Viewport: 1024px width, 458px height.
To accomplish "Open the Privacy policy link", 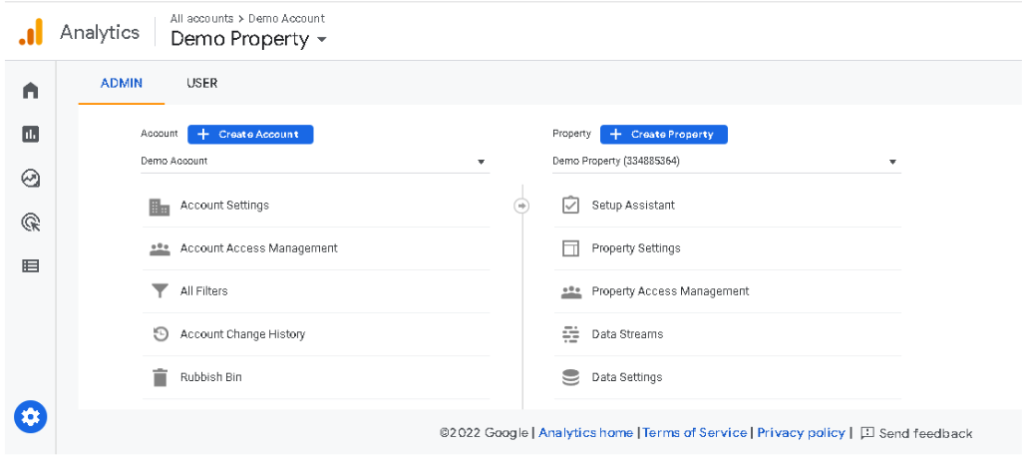I will click(800, 433).
